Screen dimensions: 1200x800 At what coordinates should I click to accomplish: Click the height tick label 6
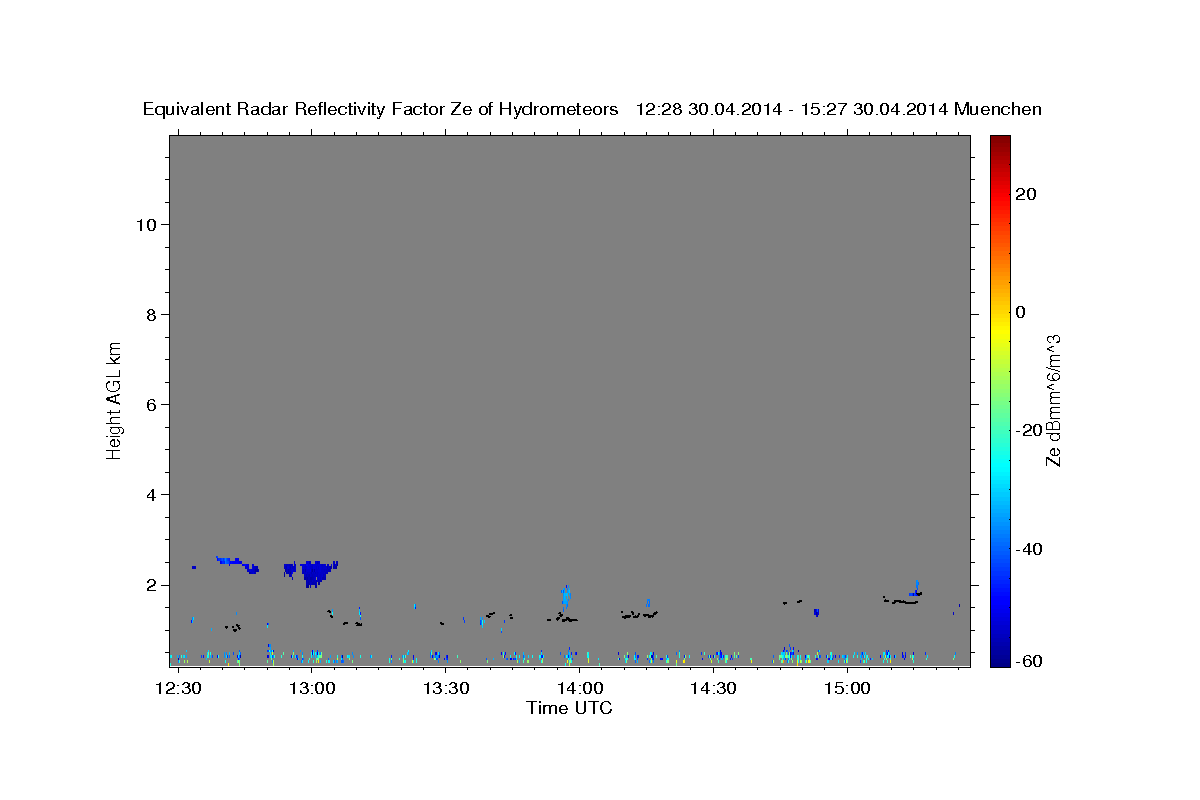(x=153, y=404)
